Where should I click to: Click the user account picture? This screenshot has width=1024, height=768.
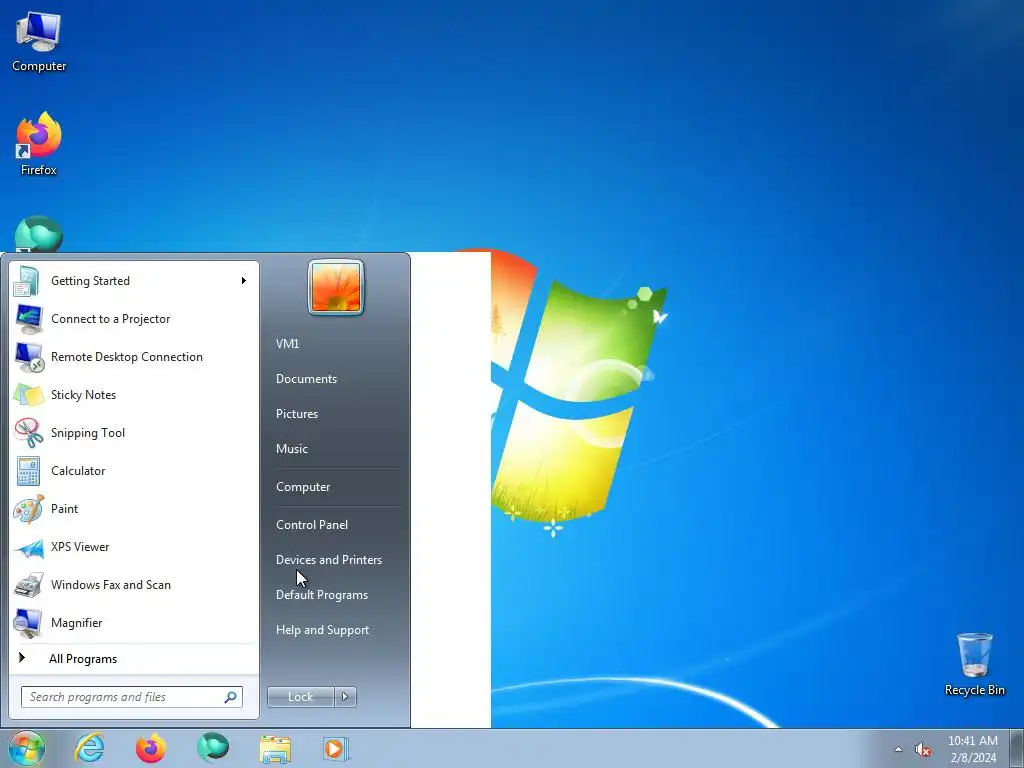coord(336,287)
